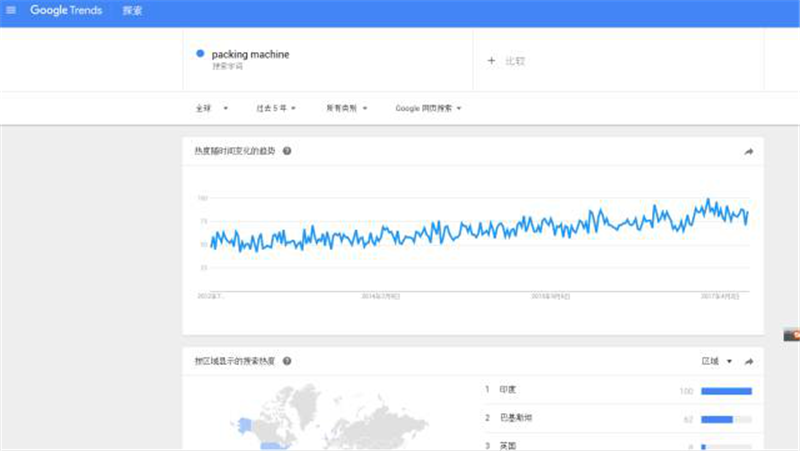The height and width of the screenshot is (451, 800).
Task: Expand the region granularity dropdown
Action: [718, 361]
